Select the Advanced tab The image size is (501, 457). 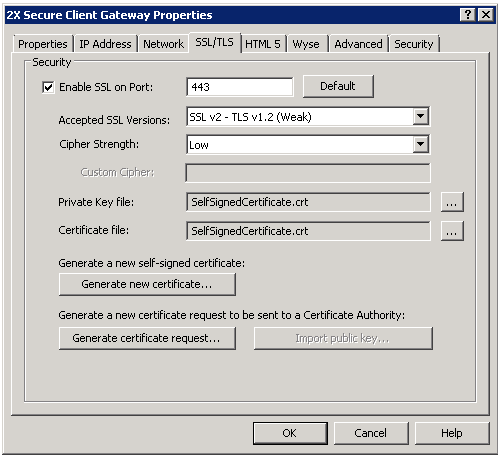click(x=358, y=44)
